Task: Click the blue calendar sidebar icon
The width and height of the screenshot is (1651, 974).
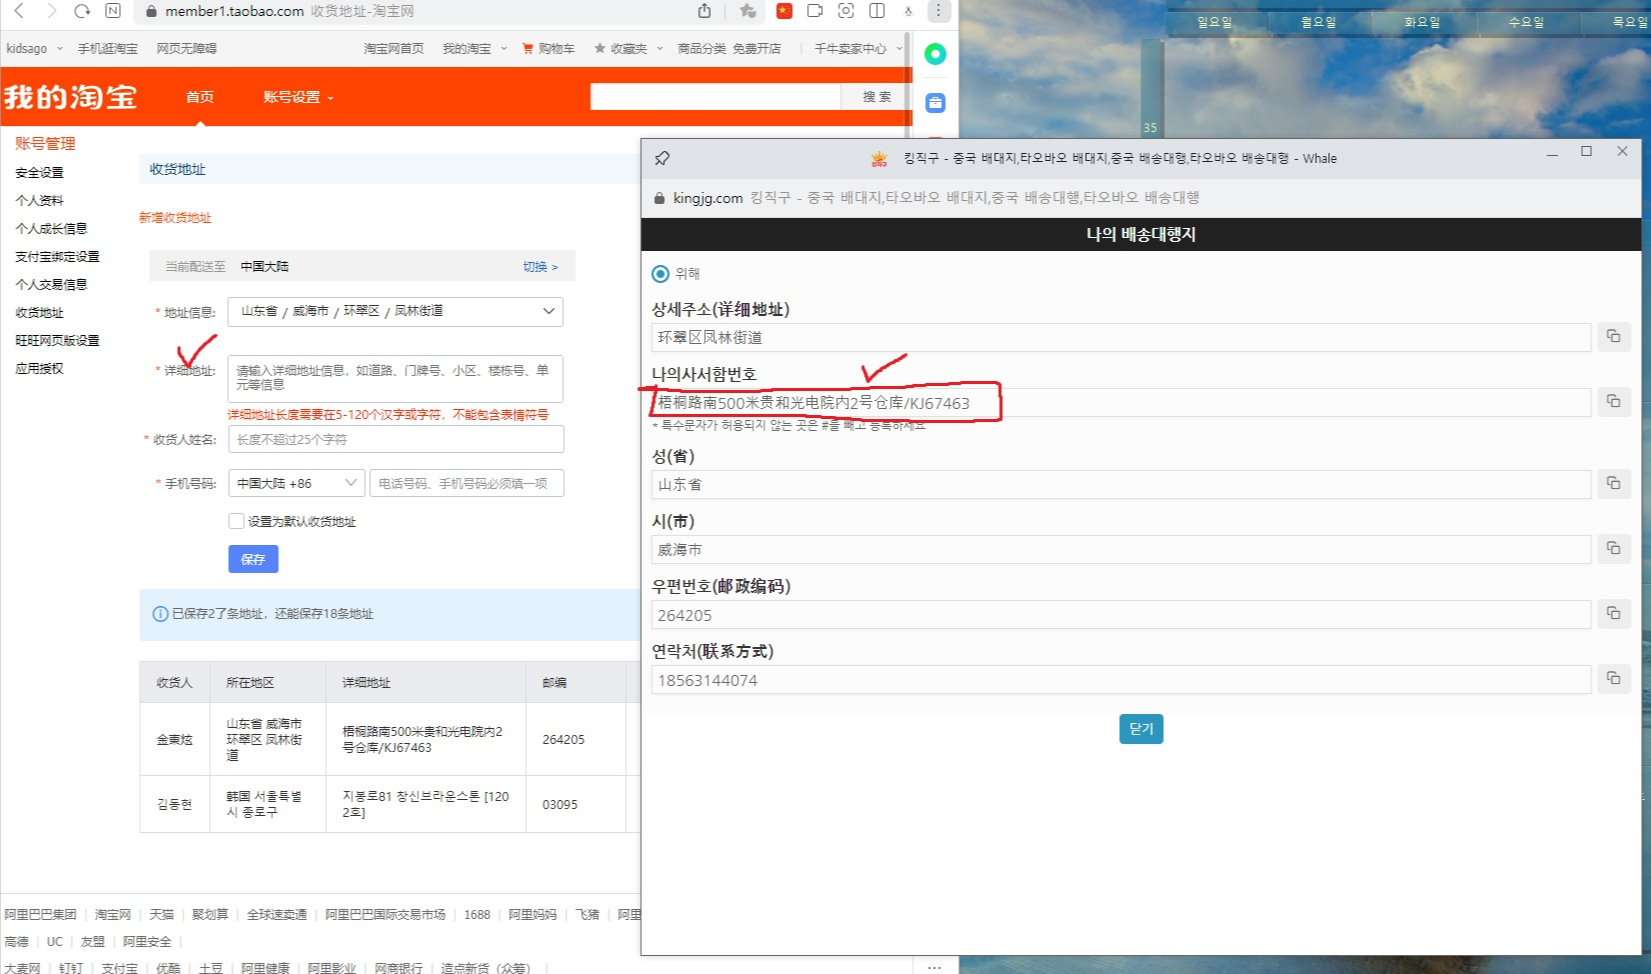Action: click(935, 102)
